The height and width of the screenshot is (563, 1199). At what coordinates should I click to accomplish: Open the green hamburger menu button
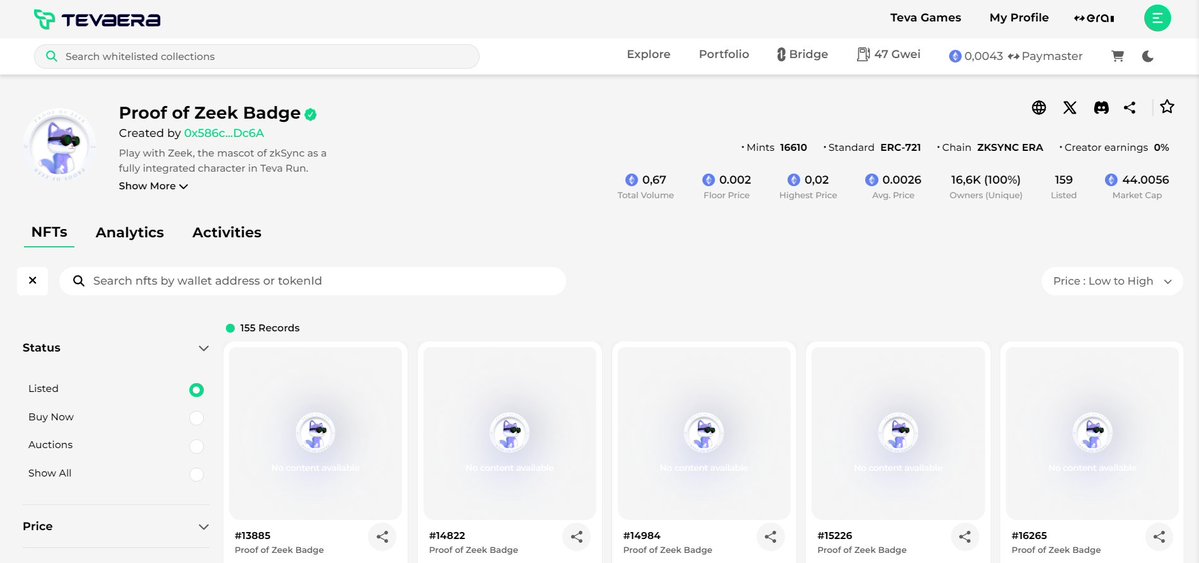pos(1157,18)
